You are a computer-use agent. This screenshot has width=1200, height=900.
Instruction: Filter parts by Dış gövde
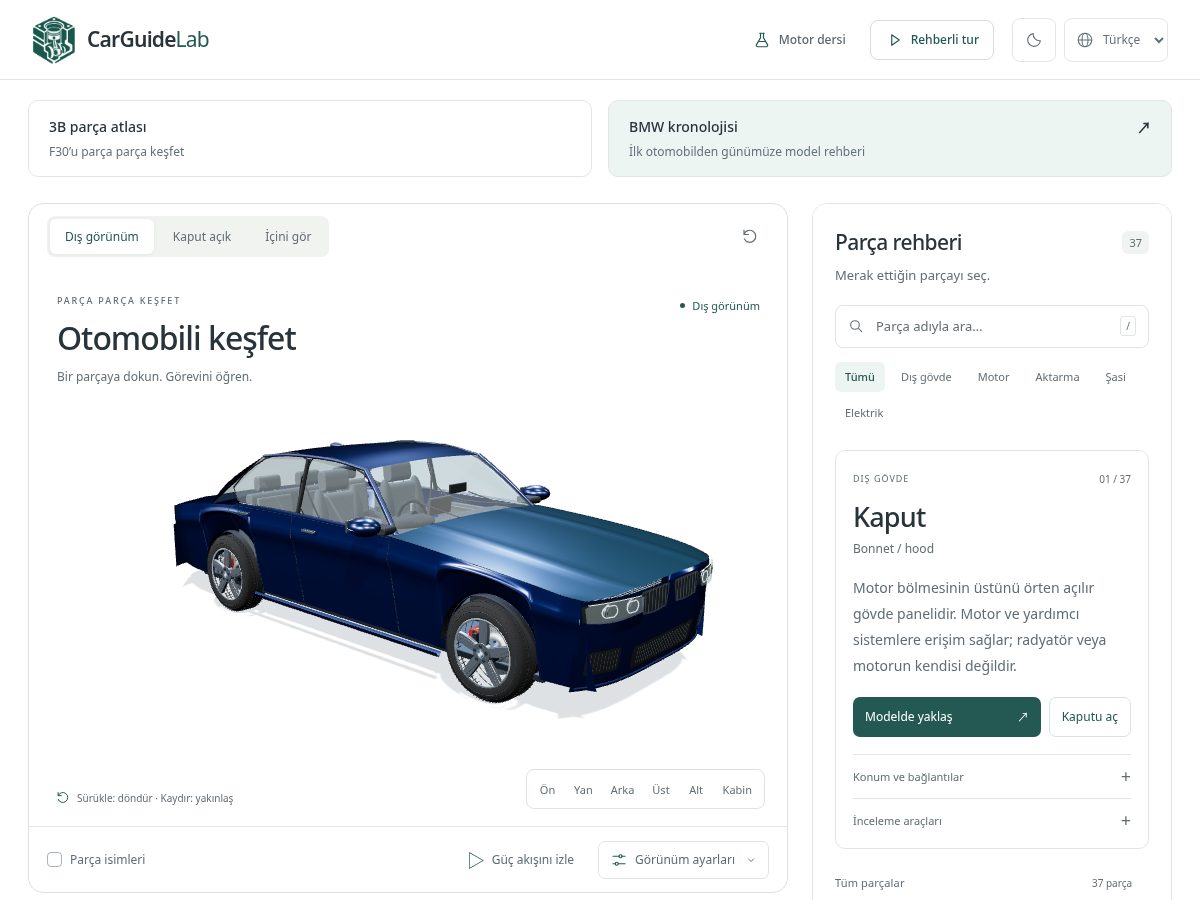click(x=926, y=377)
